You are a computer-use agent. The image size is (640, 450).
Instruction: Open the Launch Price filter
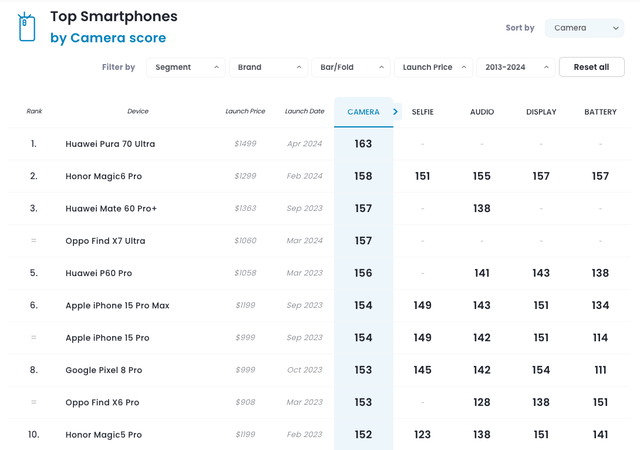click(x=432, y=67)
